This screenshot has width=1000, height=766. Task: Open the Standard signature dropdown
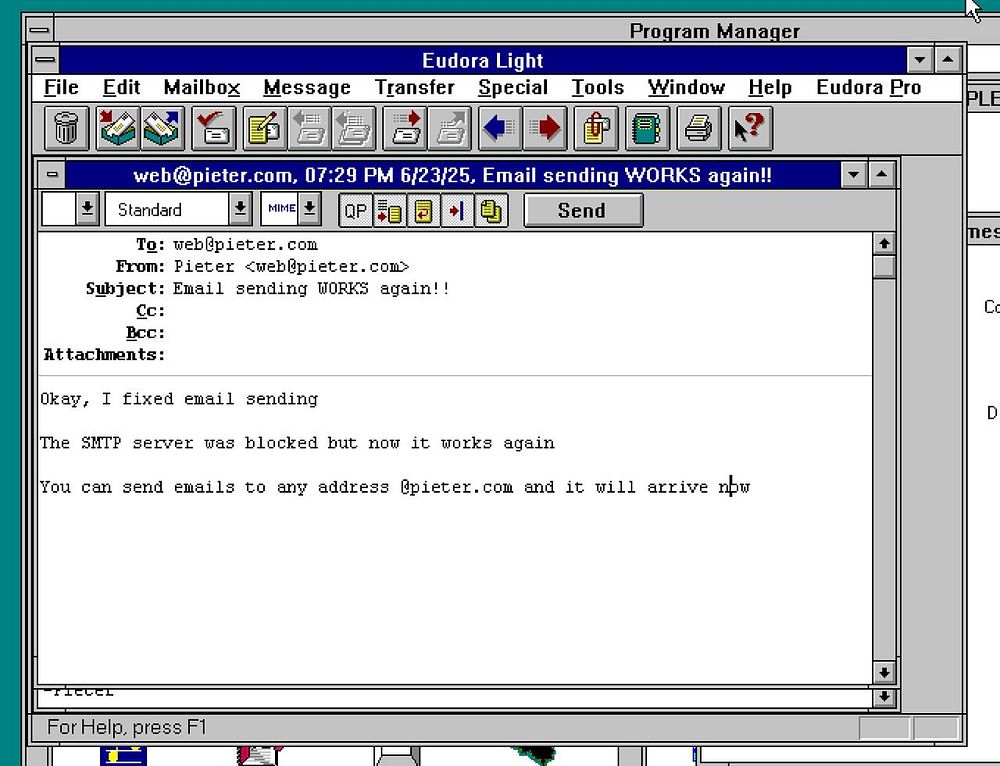point(240,209)
